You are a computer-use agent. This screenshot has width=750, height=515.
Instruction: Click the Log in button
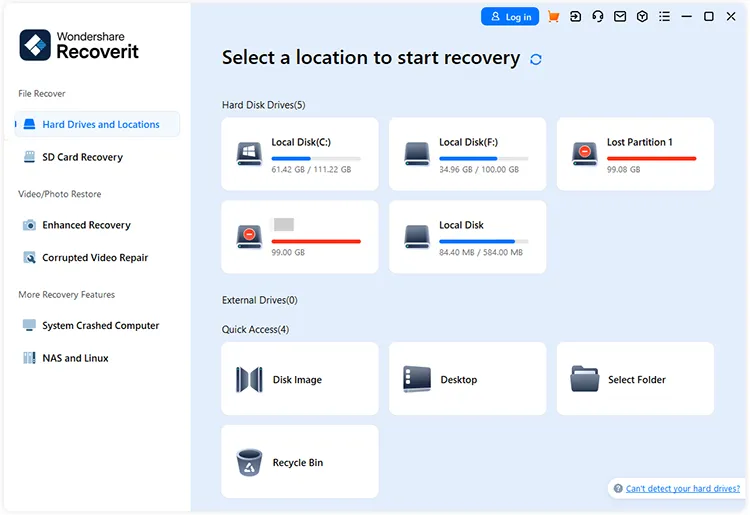(x=509, y=17)
